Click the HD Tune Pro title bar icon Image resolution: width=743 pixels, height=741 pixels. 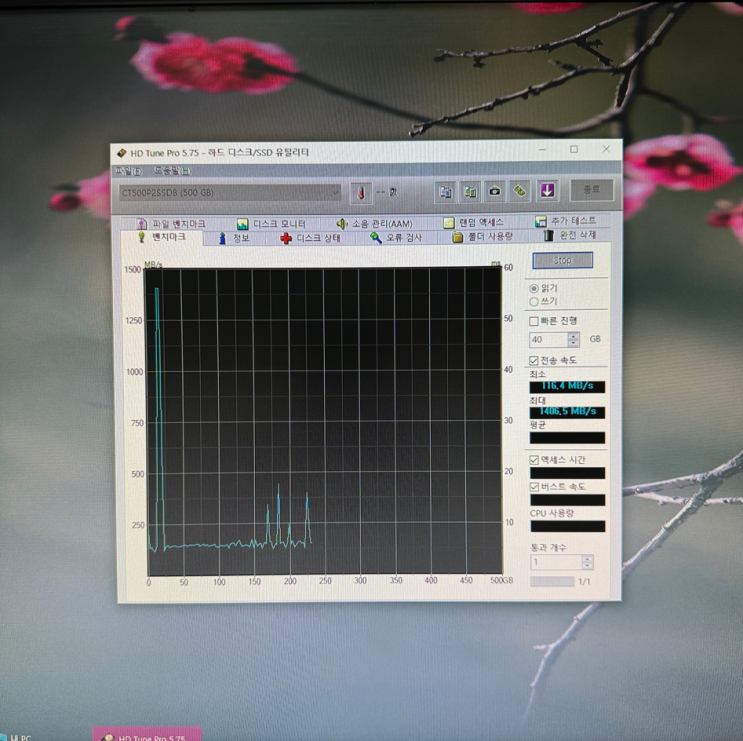point(122,153)
